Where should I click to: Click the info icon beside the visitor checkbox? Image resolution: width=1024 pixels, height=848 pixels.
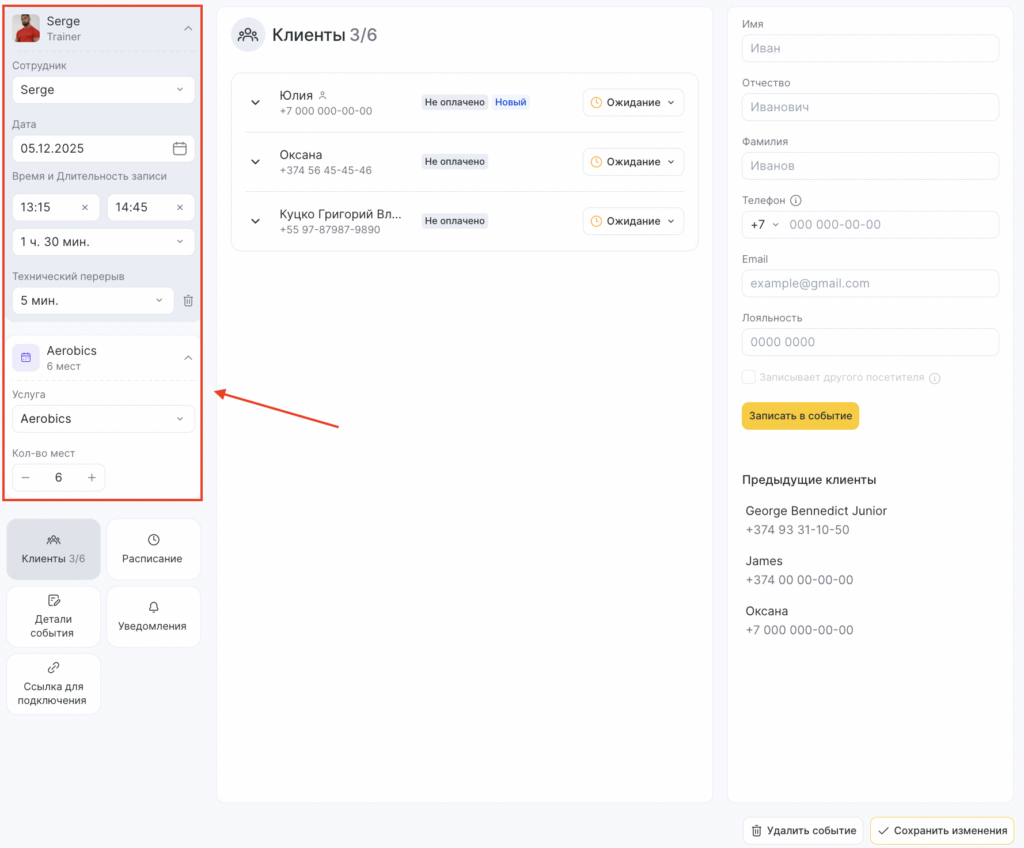pos(934,378)
